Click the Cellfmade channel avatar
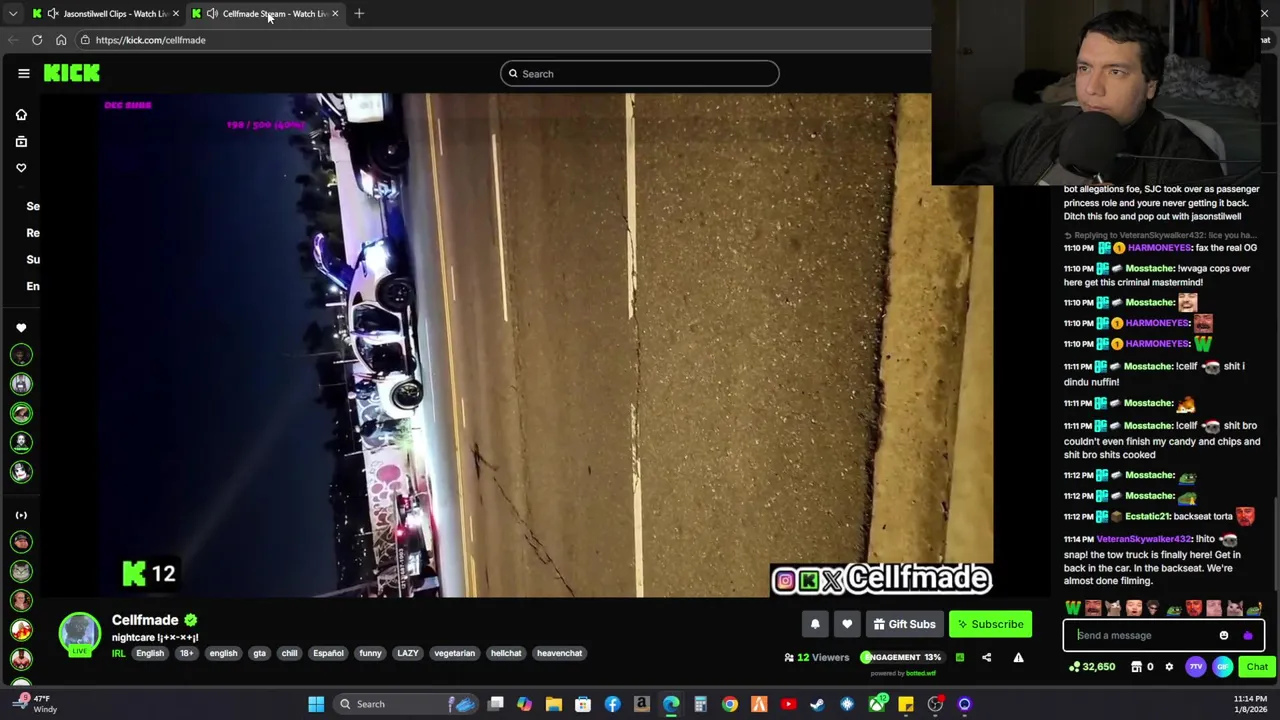The width and height of the screenshot is (1280, 720). (x=79, y=633)
